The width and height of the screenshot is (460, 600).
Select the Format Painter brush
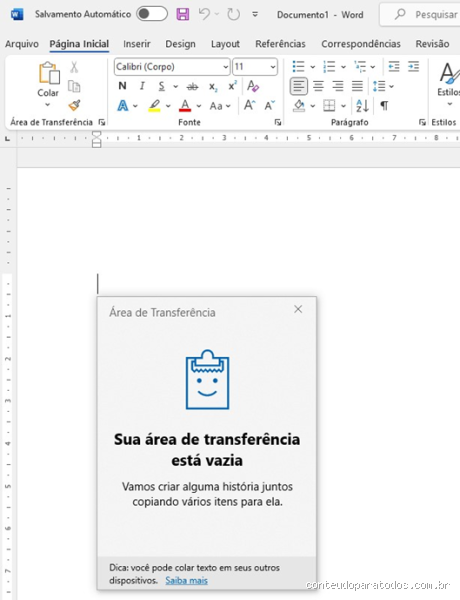74,105
